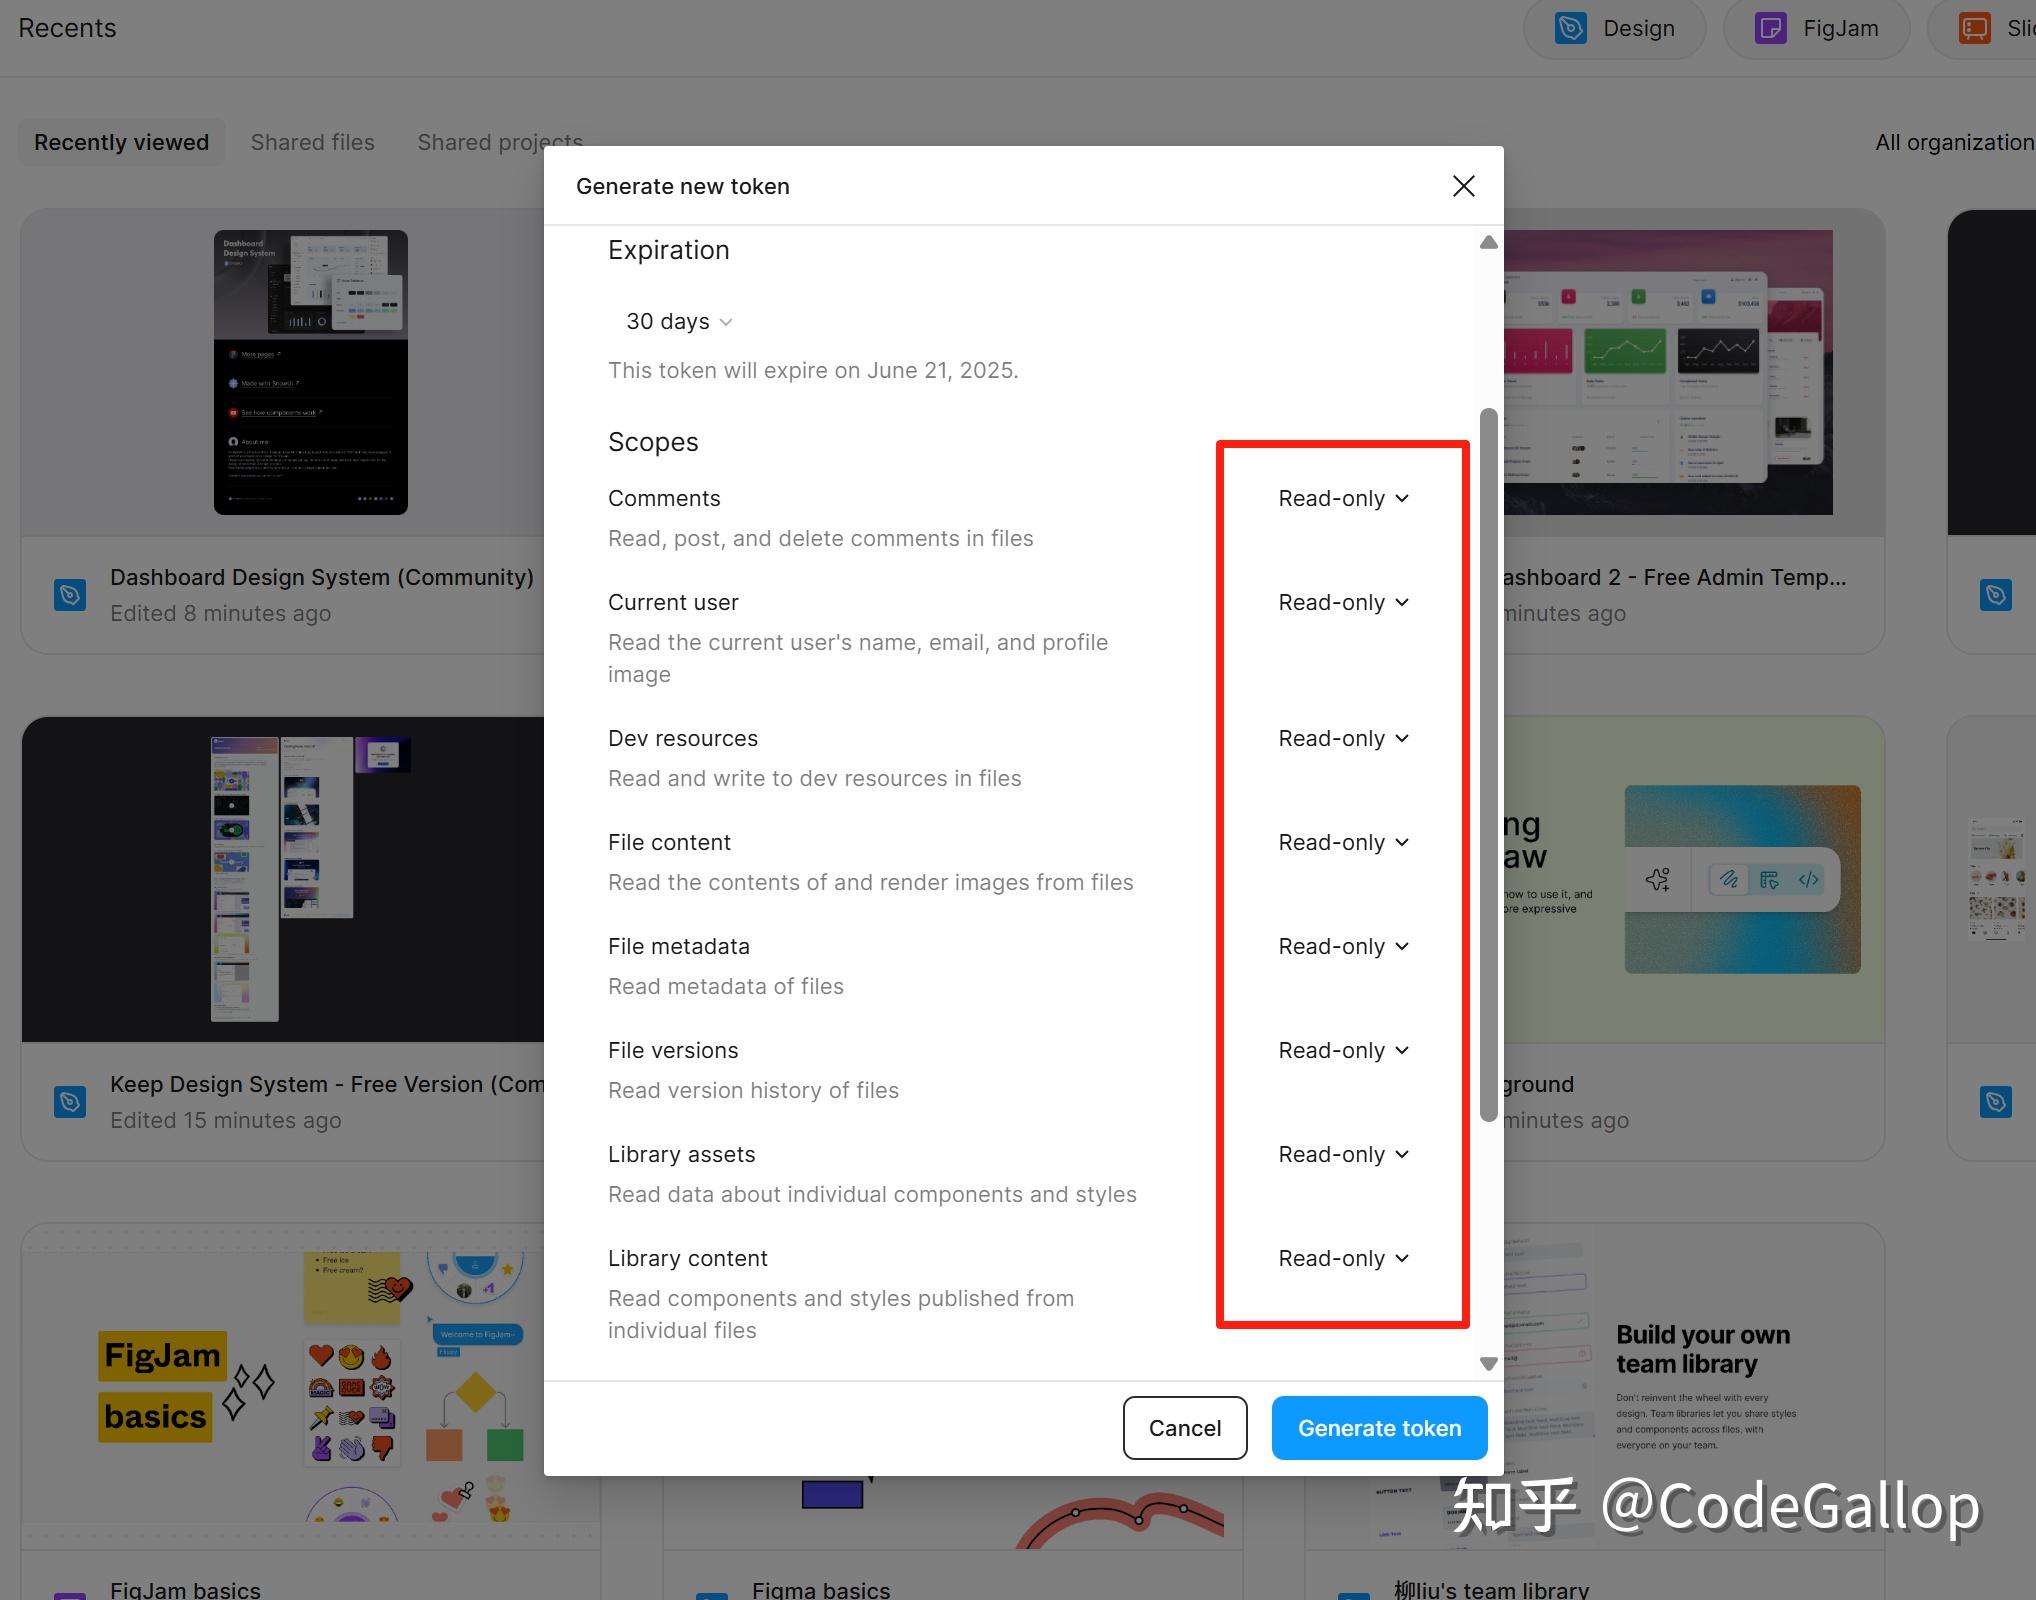Click the Design file icon in header
The height and width of the screenshot is (1600, 2036).
[x=1571, y=28]
